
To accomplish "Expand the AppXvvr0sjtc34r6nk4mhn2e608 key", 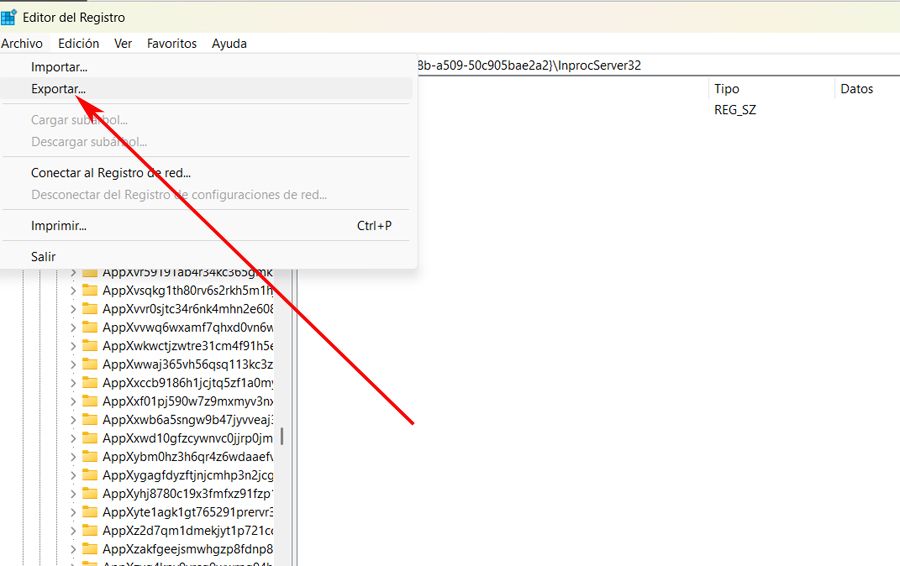I will coord(73,309).
